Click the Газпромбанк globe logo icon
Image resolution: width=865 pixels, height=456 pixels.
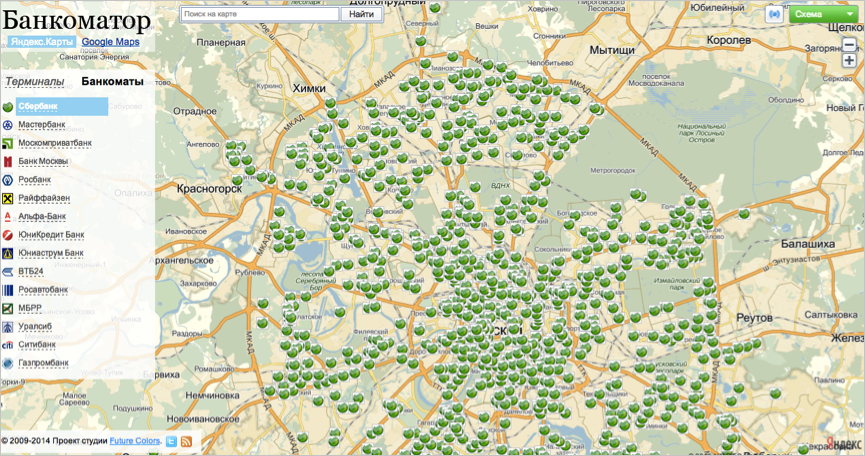coord(8,363)
